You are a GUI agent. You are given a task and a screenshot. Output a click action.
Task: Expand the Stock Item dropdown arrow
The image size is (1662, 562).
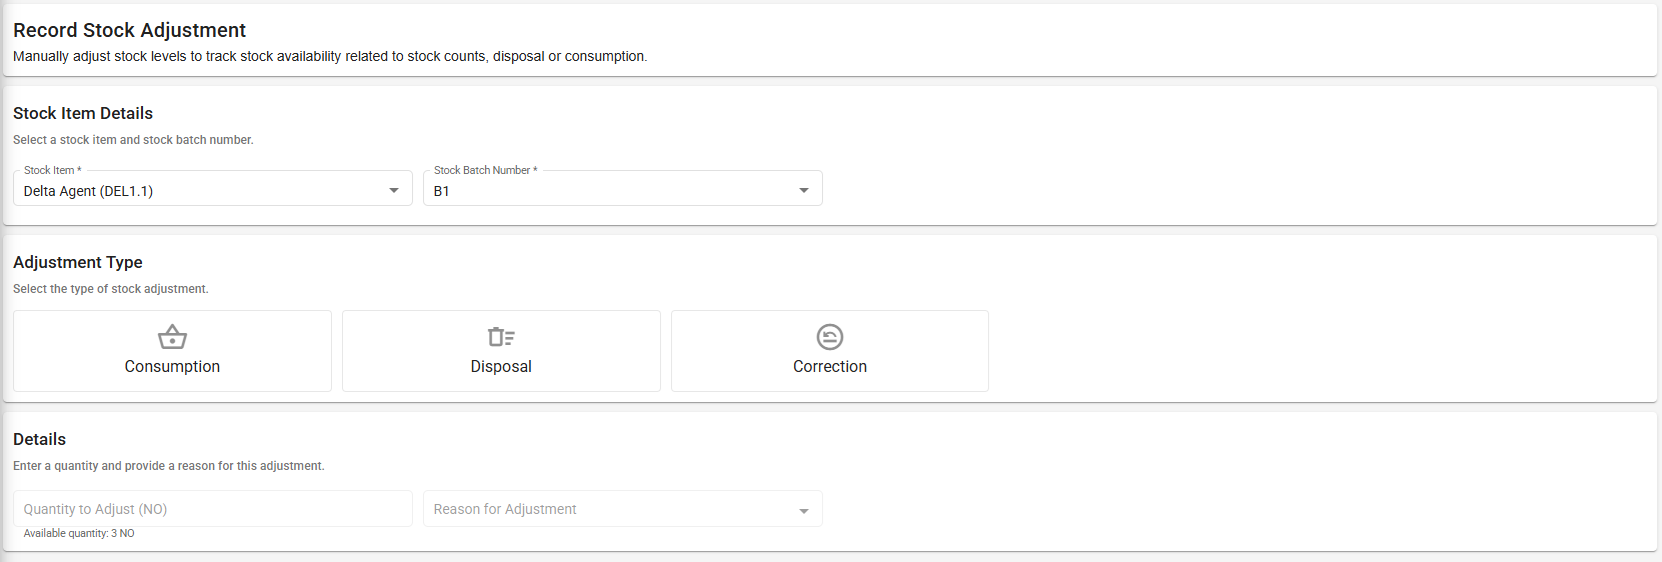(394, 190)
